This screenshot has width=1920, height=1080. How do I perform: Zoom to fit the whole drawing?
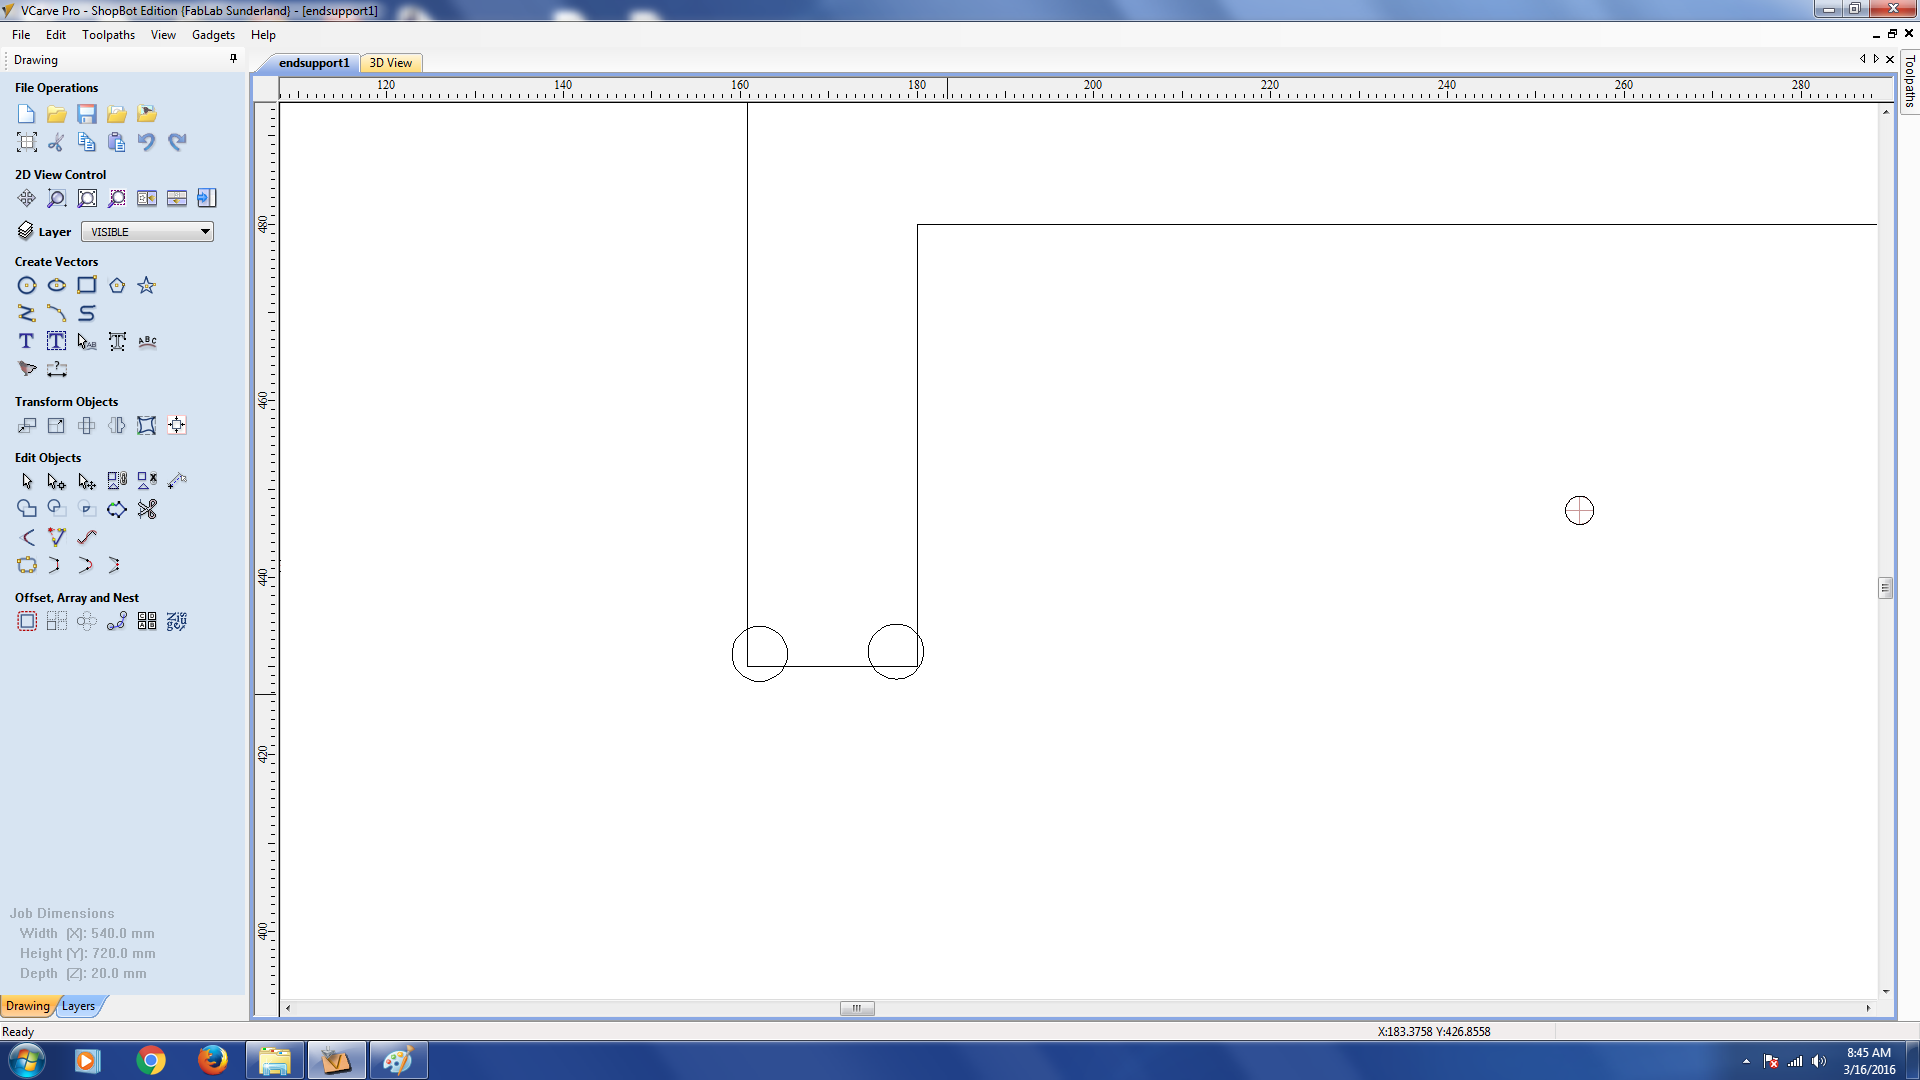[x=87, y=198]
